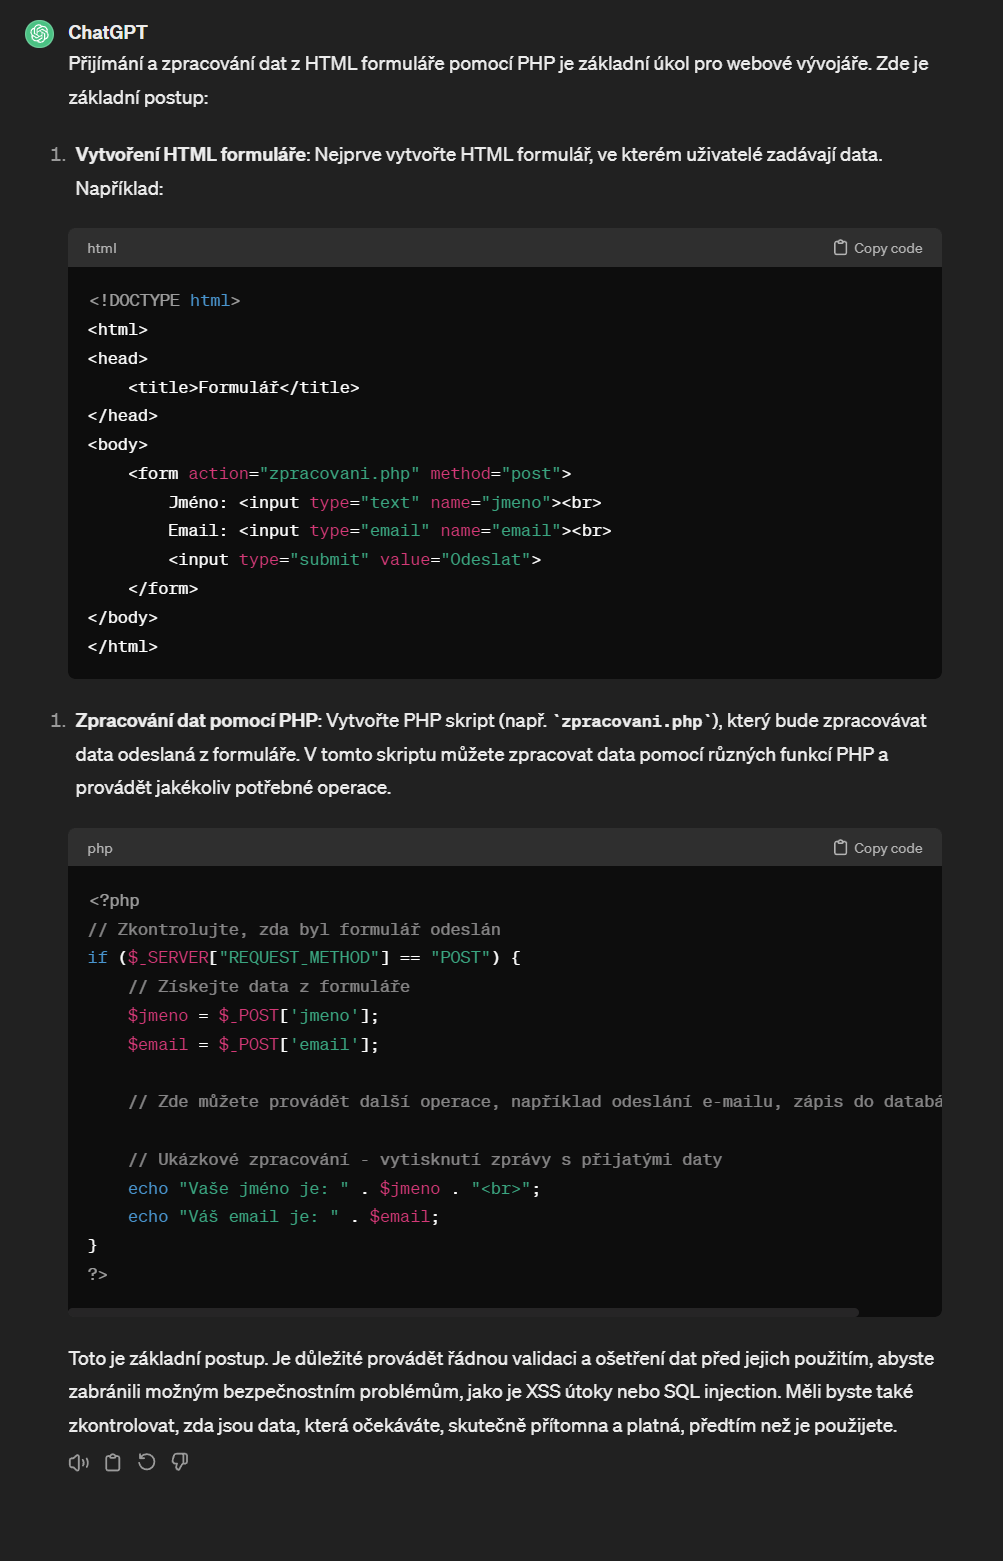Screen dimensions: 1003x1561
Task: Click the '</html>' closing tag line
Action: coord(123,646)
